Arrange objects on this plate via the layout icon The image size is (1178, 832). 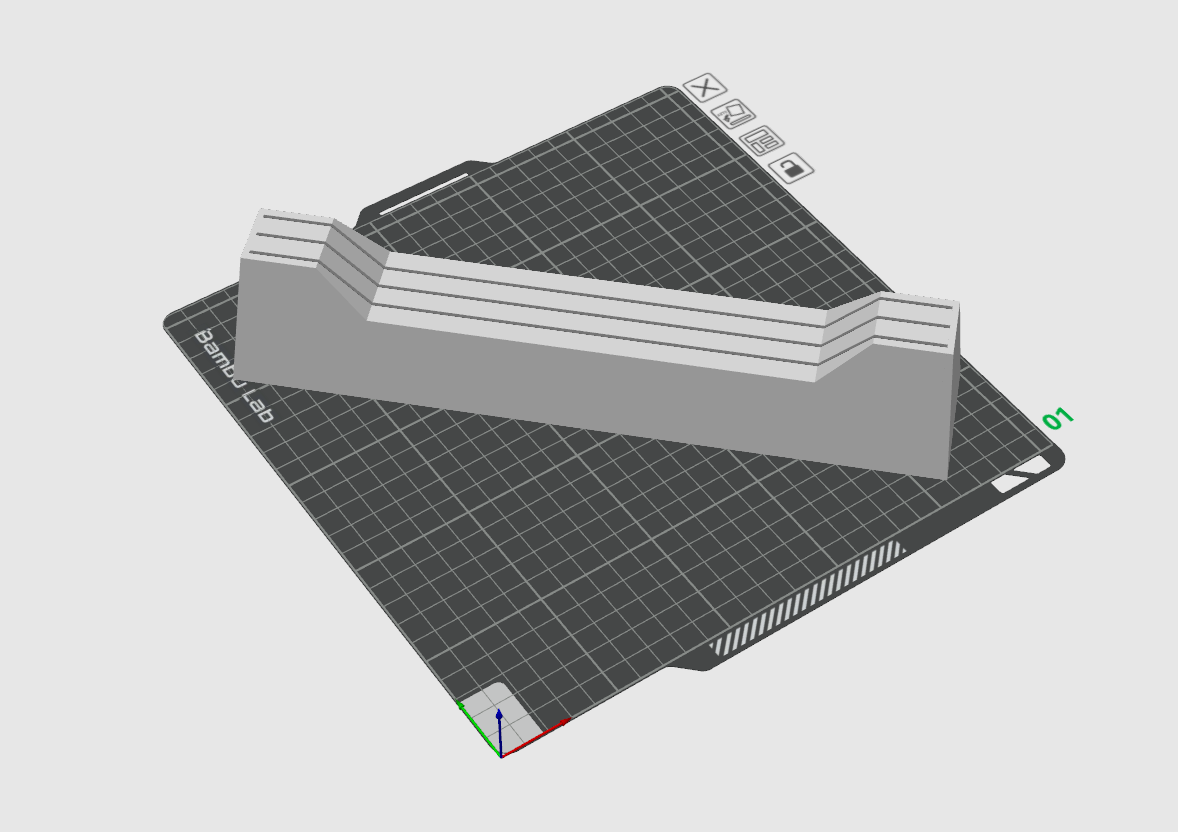click(x=762, y=141)
